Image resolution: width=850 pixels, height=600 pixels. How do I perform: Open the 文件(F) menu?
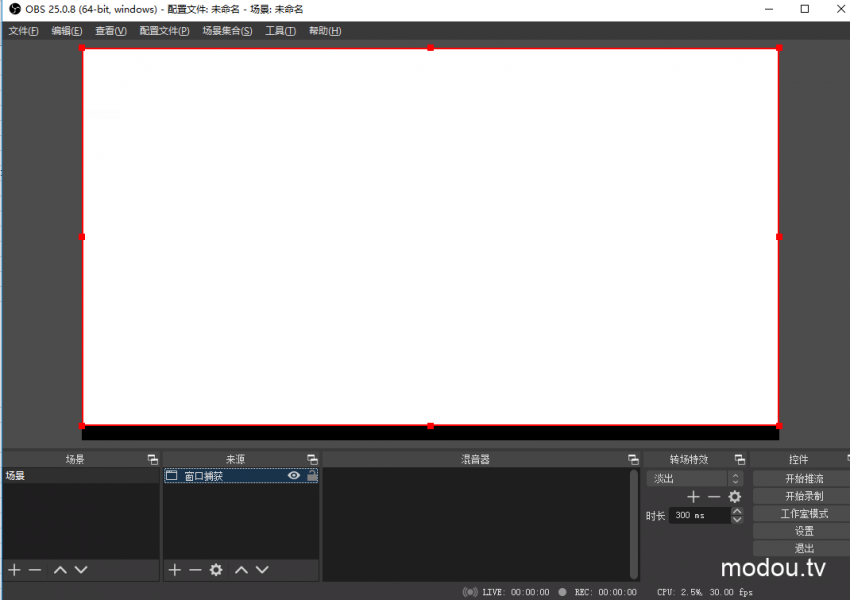click(23, 31)
